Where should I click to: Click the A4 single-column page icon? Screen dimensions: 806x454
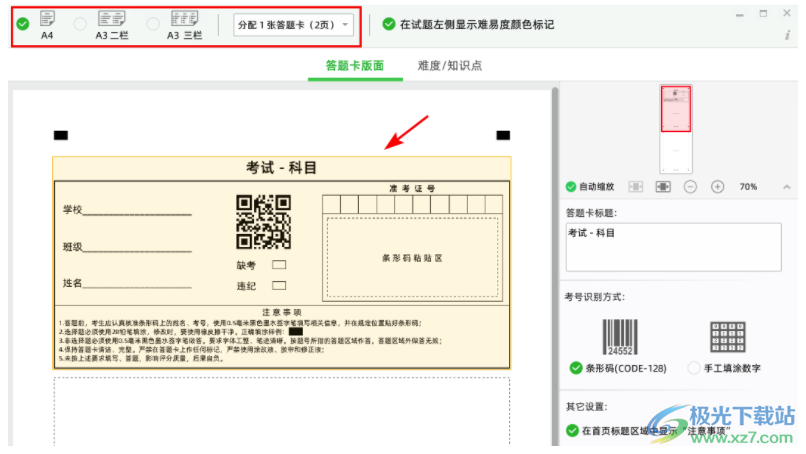tap(47, 19)
